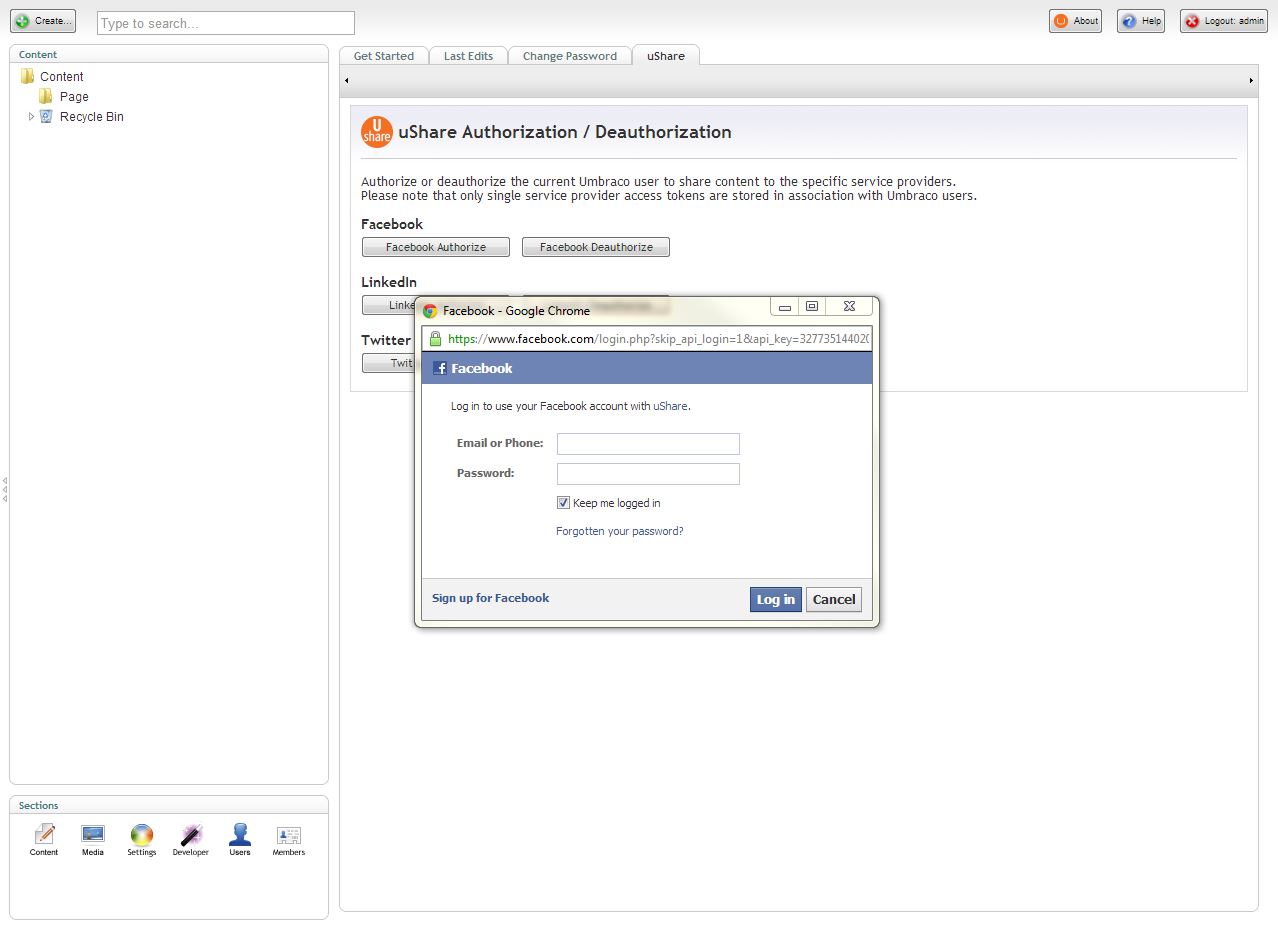
Task: Follow the uShare link in login message
Action: pyautogui.click(x=670, y=406)
